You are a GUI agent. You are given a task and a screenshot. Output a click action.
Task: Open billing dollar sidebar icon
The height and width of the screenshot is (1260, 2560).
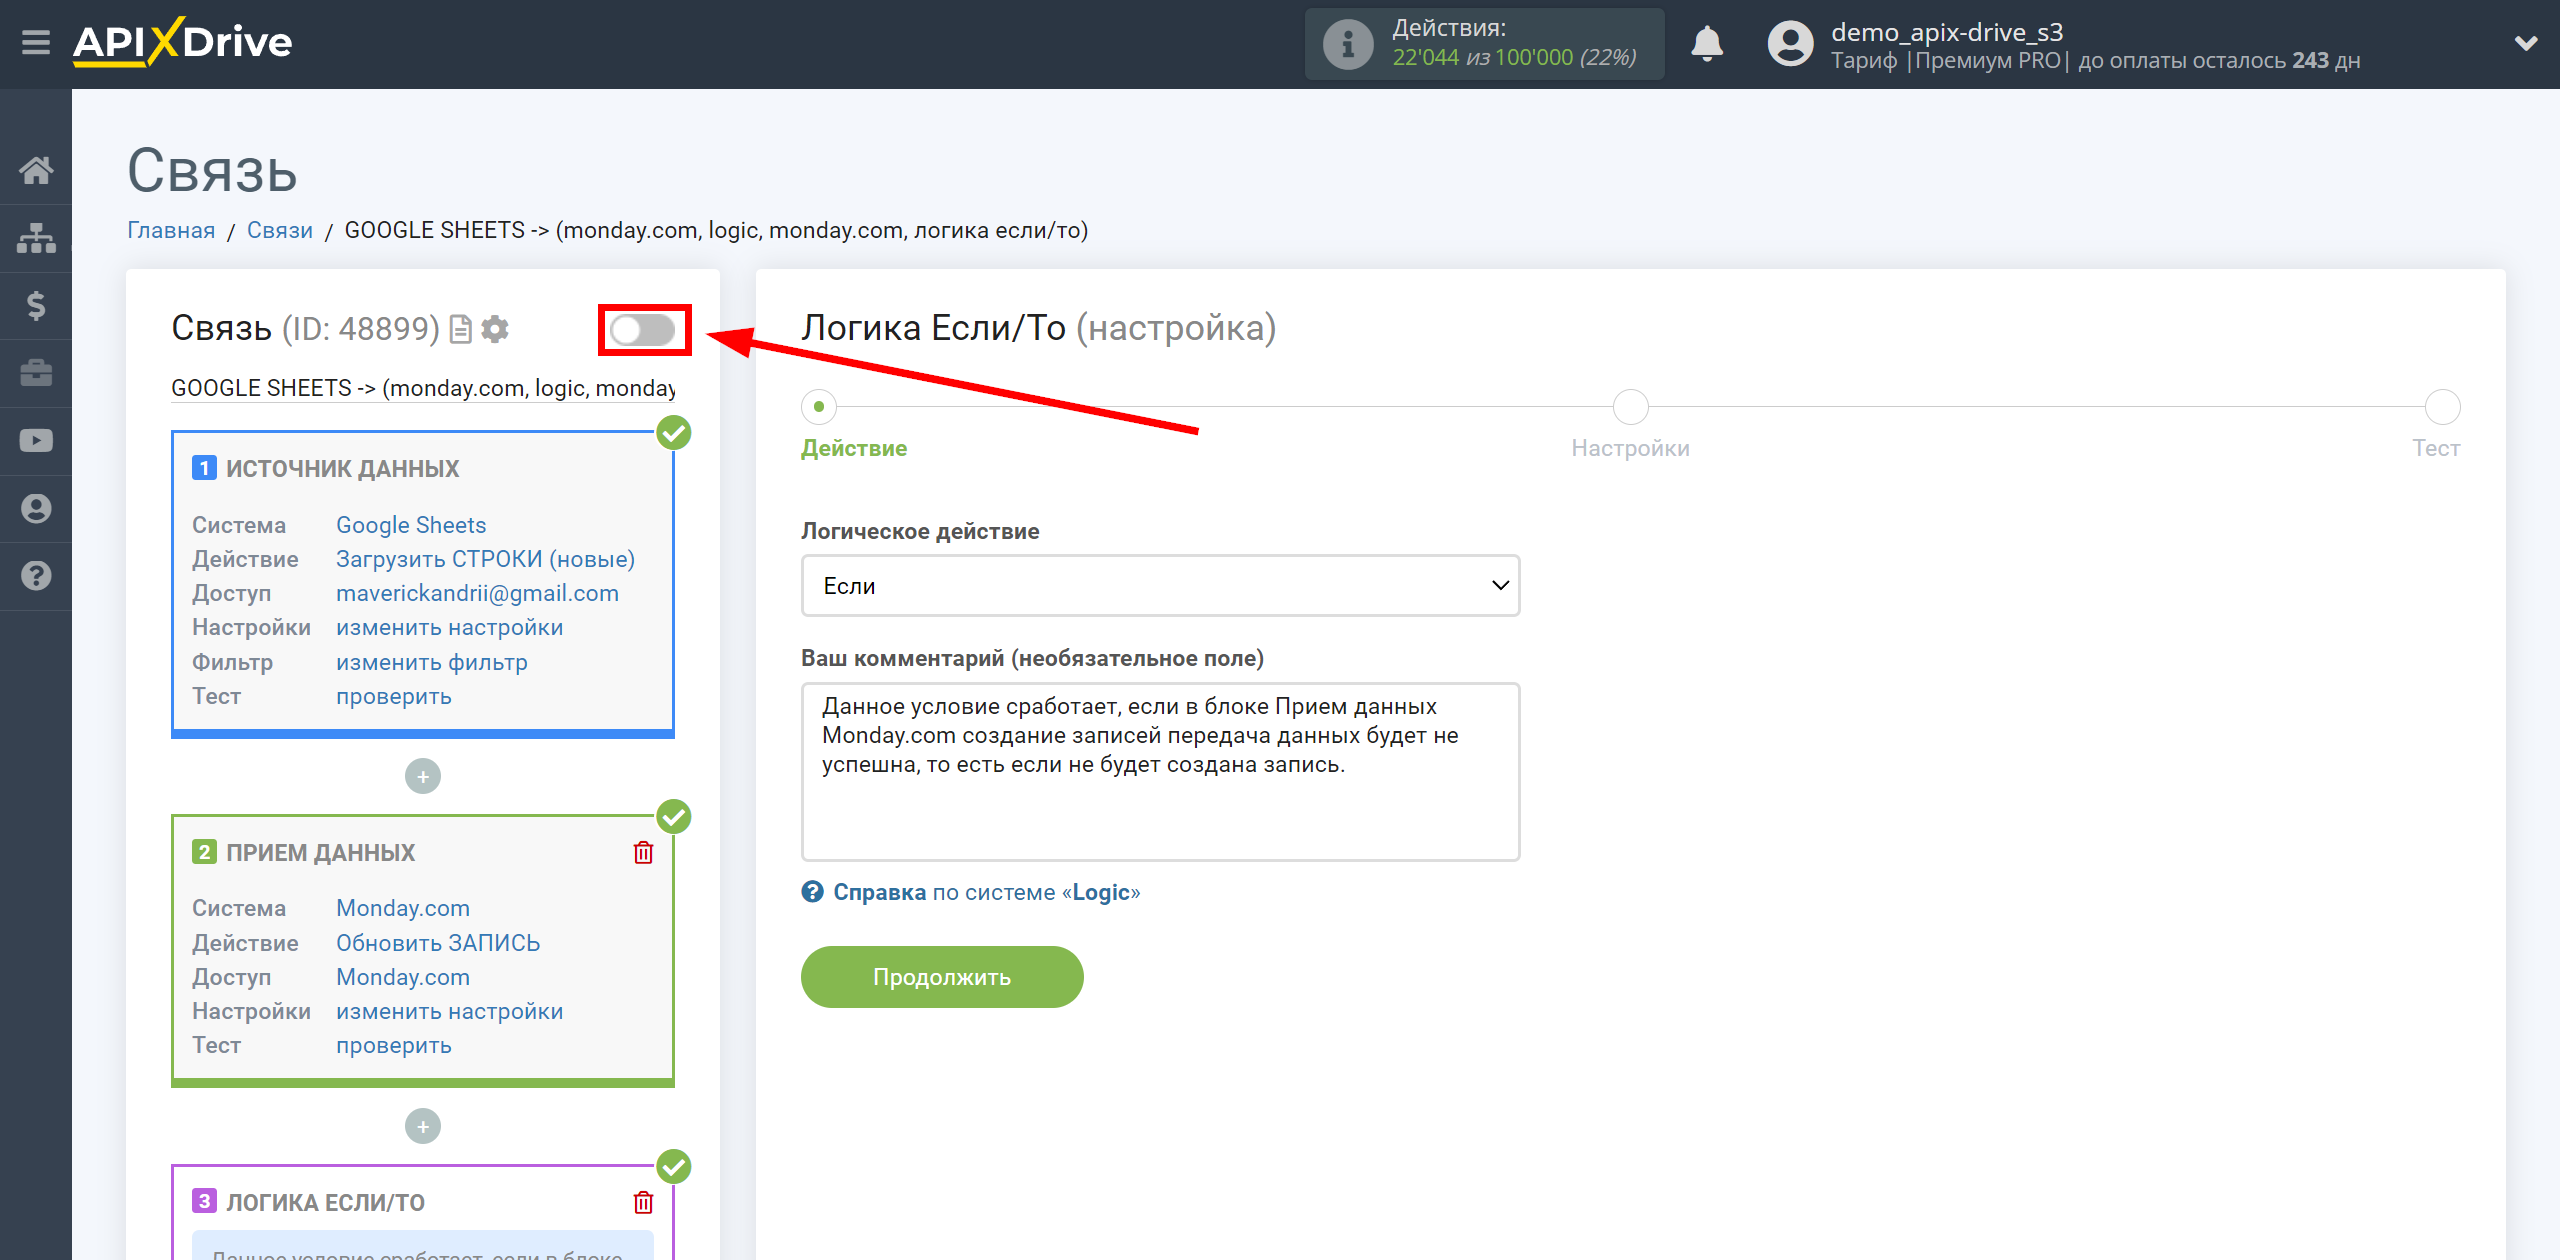[x=36, y=305]
